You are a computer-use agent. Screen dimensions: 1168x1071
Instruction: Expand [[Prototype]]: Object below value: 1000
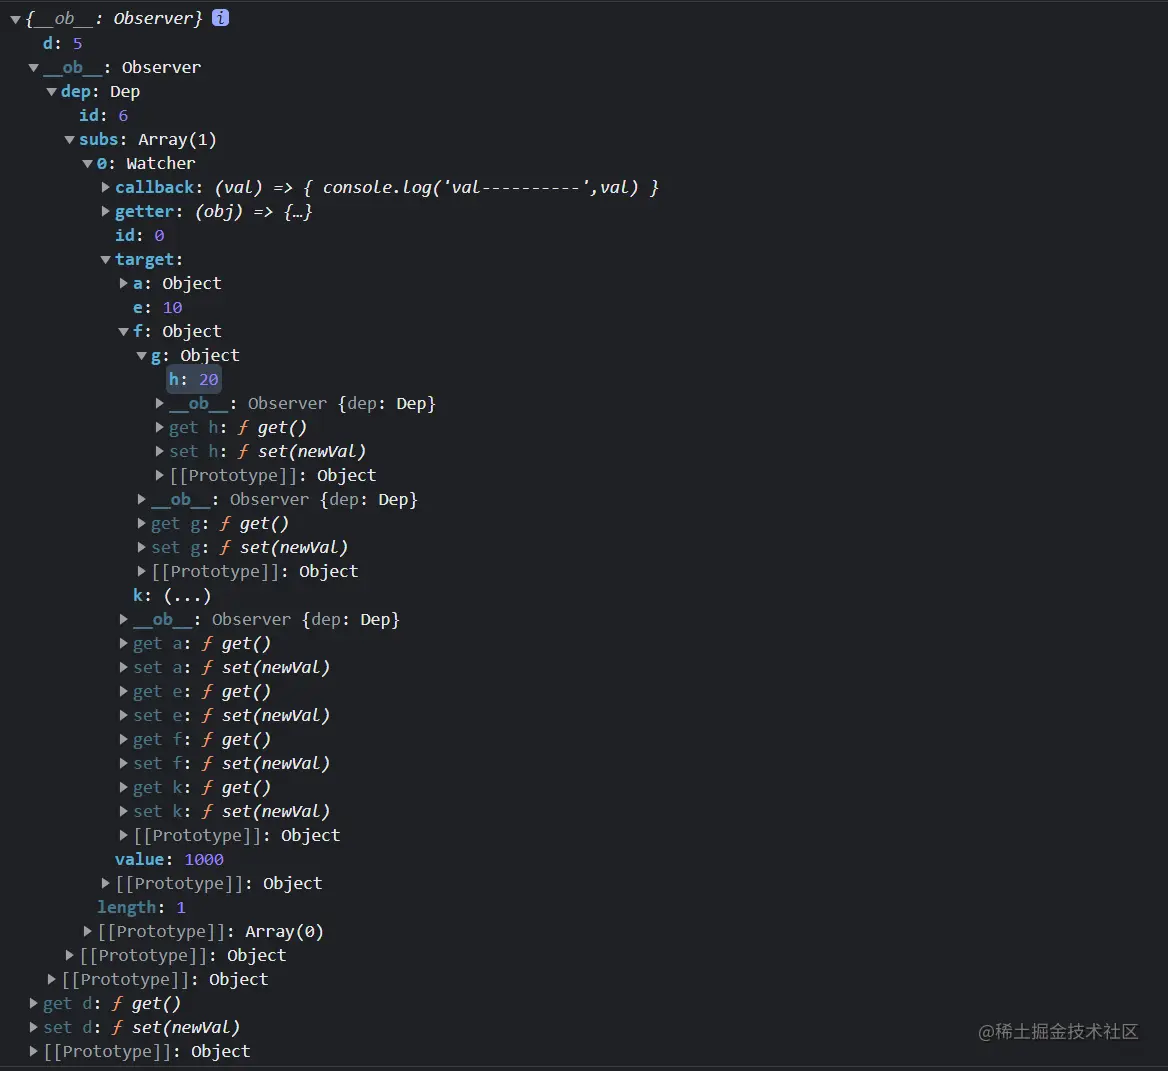(x=106, y=883)
